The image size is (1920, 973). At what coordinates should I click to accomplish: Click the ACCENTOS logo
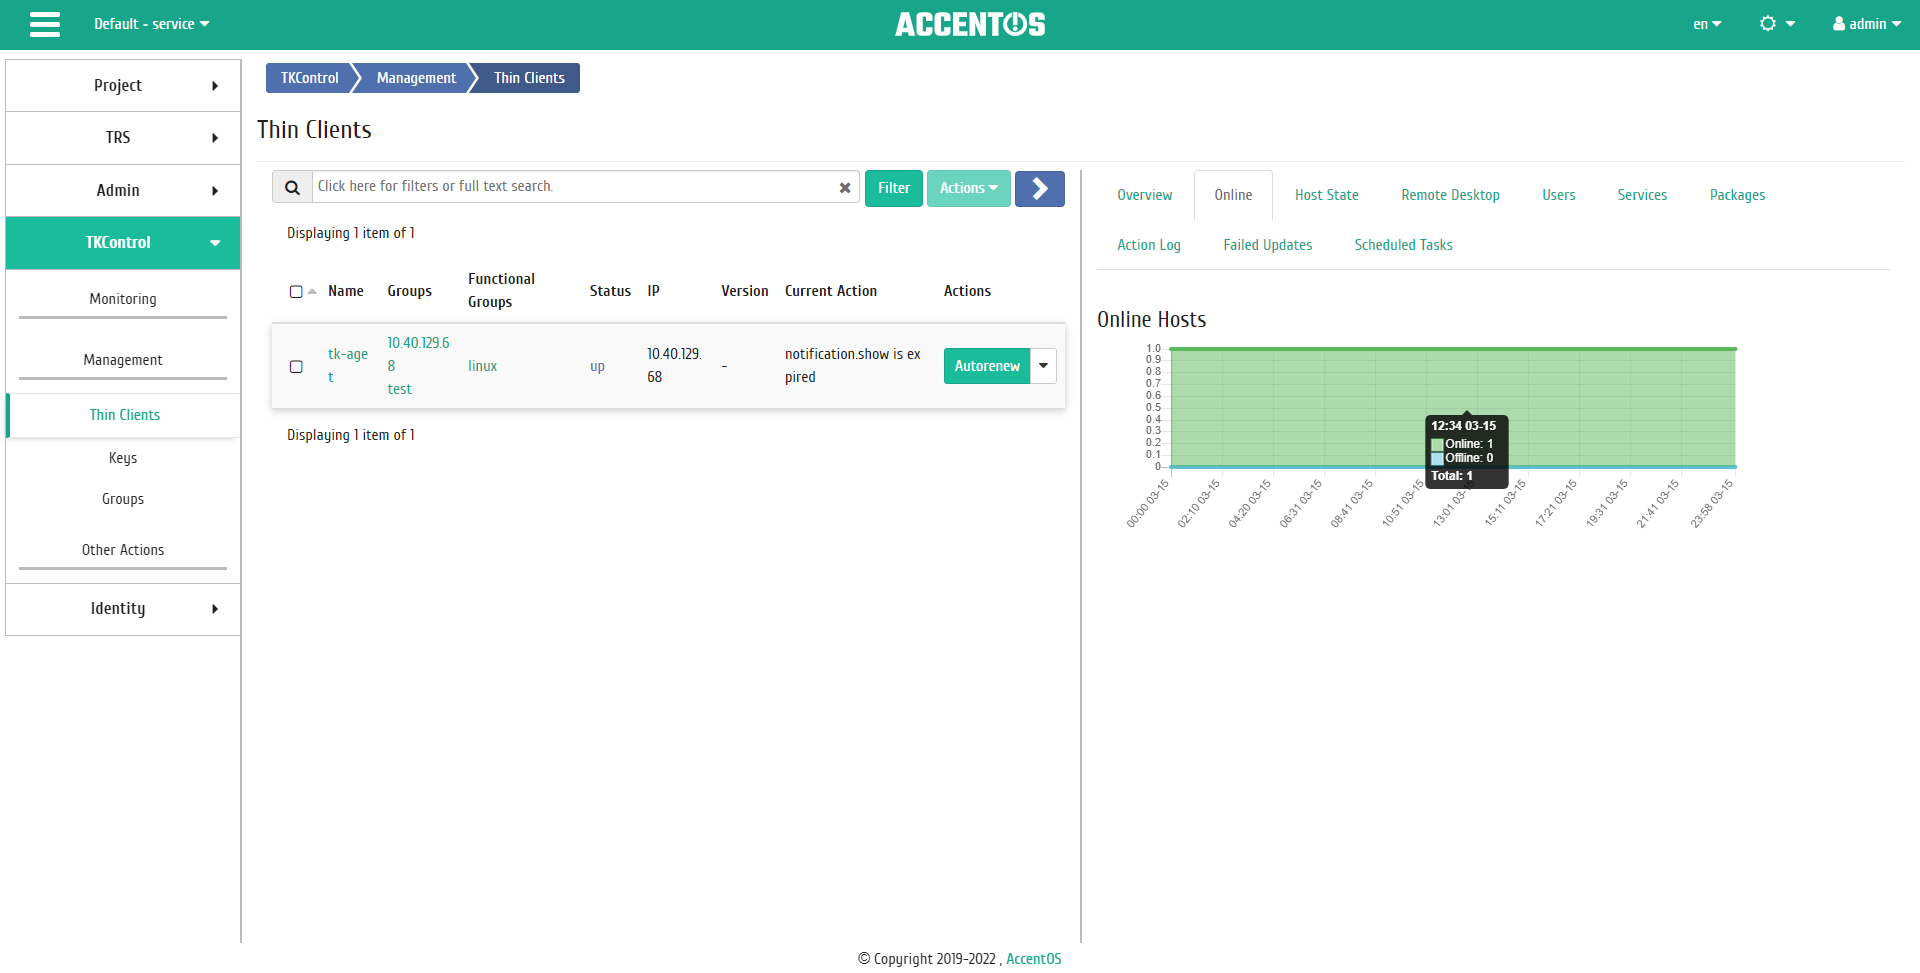[970, 24]
